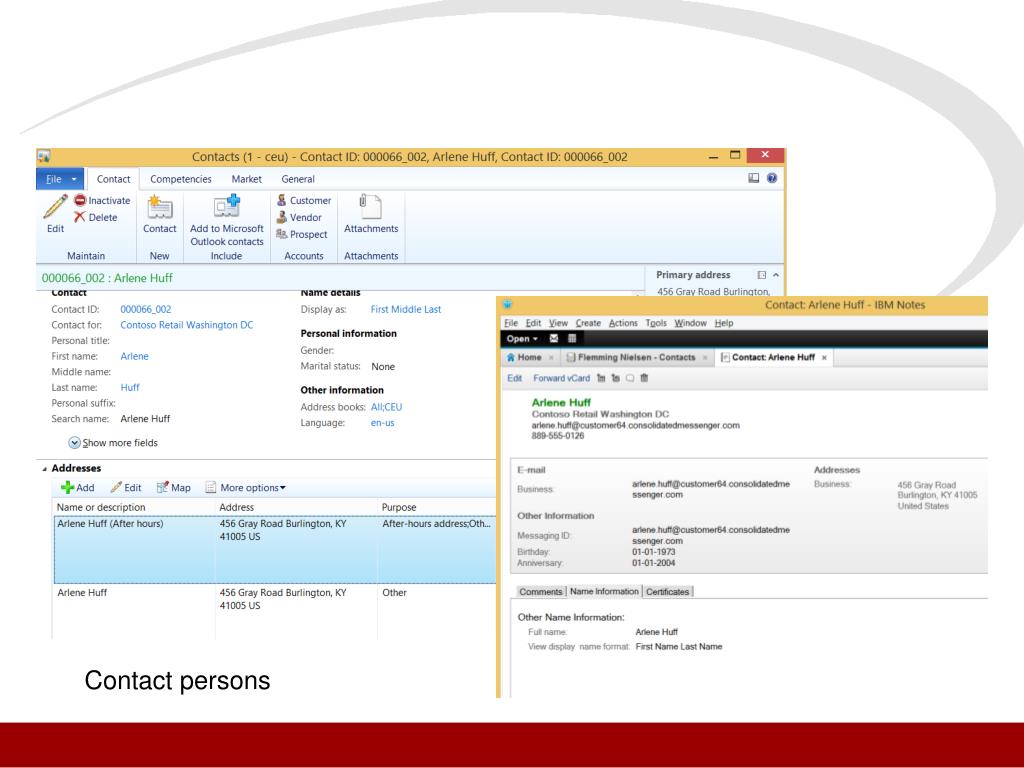Click the All;CEU address books link
This screenshot has width=1024, height=768.
point(387,407)
